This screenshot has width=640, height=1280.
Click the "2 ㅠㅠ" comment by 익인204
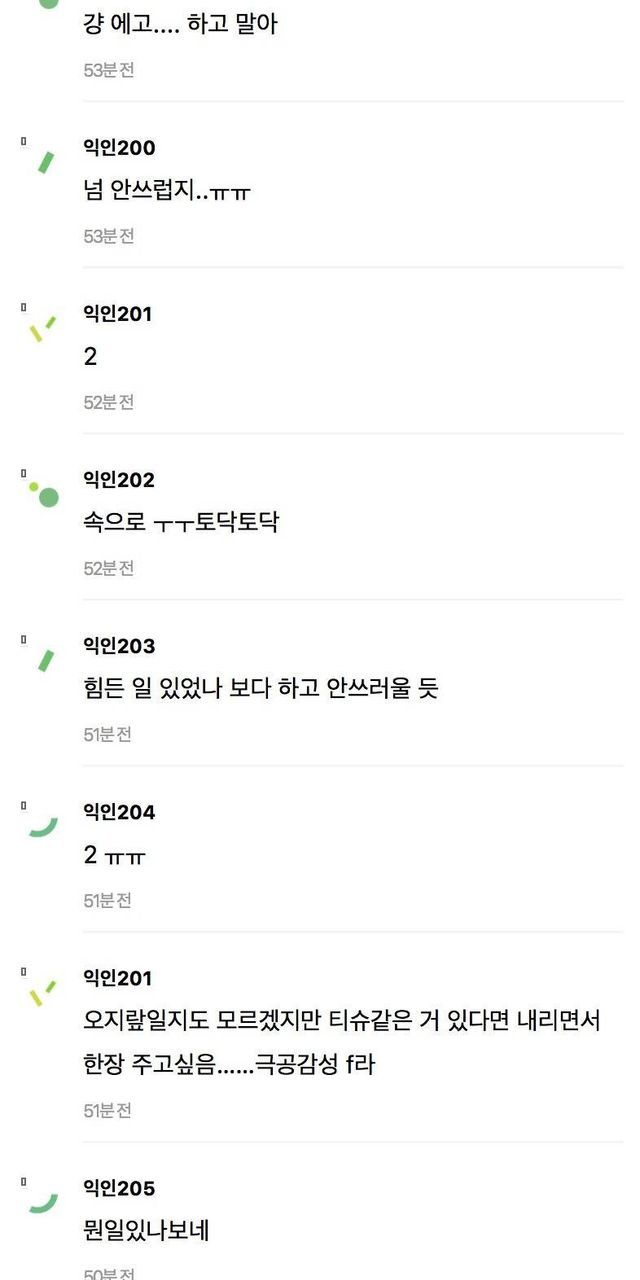tap(116, 855)
